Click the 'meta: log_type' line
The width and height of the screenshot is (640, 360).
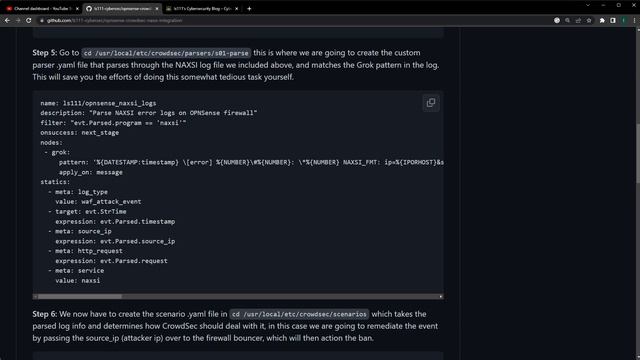[78, 192]
